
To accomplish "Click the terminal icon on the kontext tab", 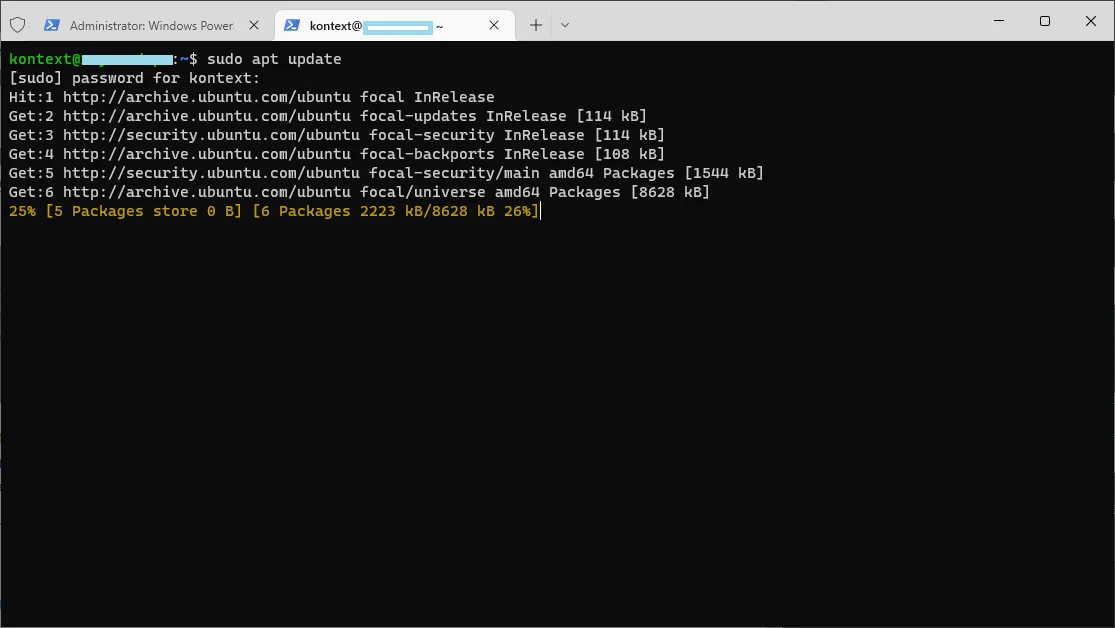I will click(x=291, y=25).
